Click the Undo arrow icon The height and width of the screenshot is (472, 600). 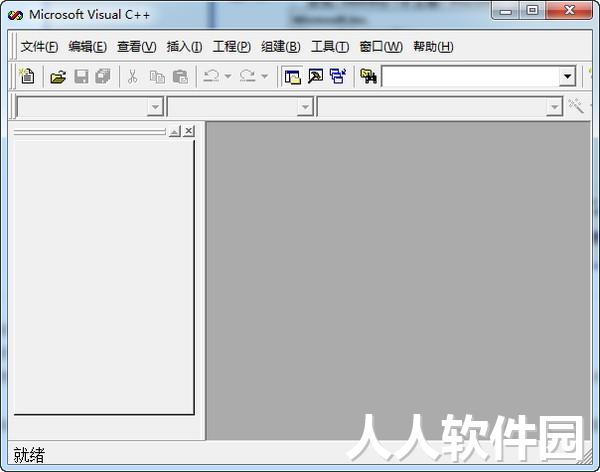tap(211, 76)
